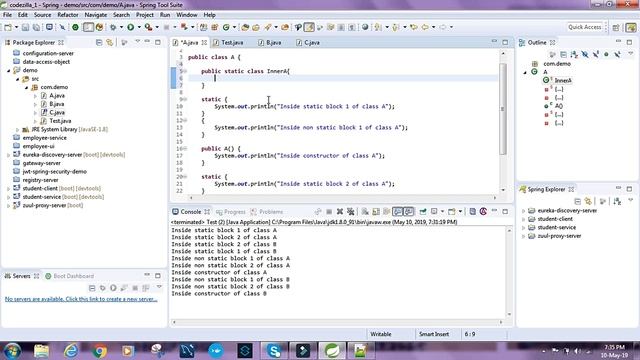
Task: Click the Quick Access search field
Action: pos(585,27)
